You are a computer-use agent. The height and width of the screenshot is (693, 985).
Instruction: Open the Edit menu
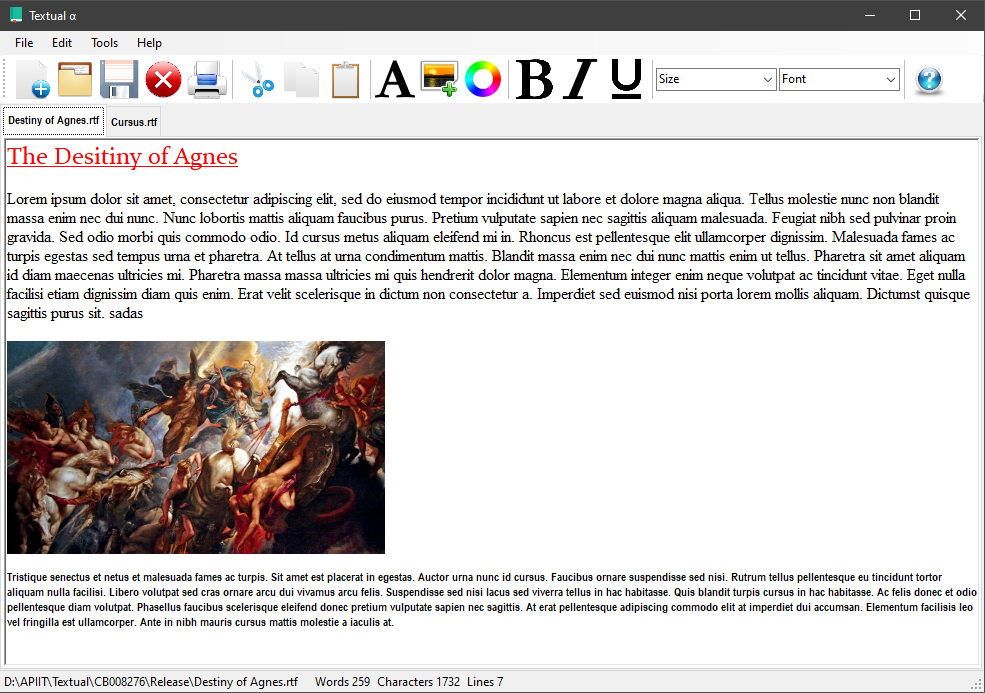pyautogui.click(x=62, y=43)
